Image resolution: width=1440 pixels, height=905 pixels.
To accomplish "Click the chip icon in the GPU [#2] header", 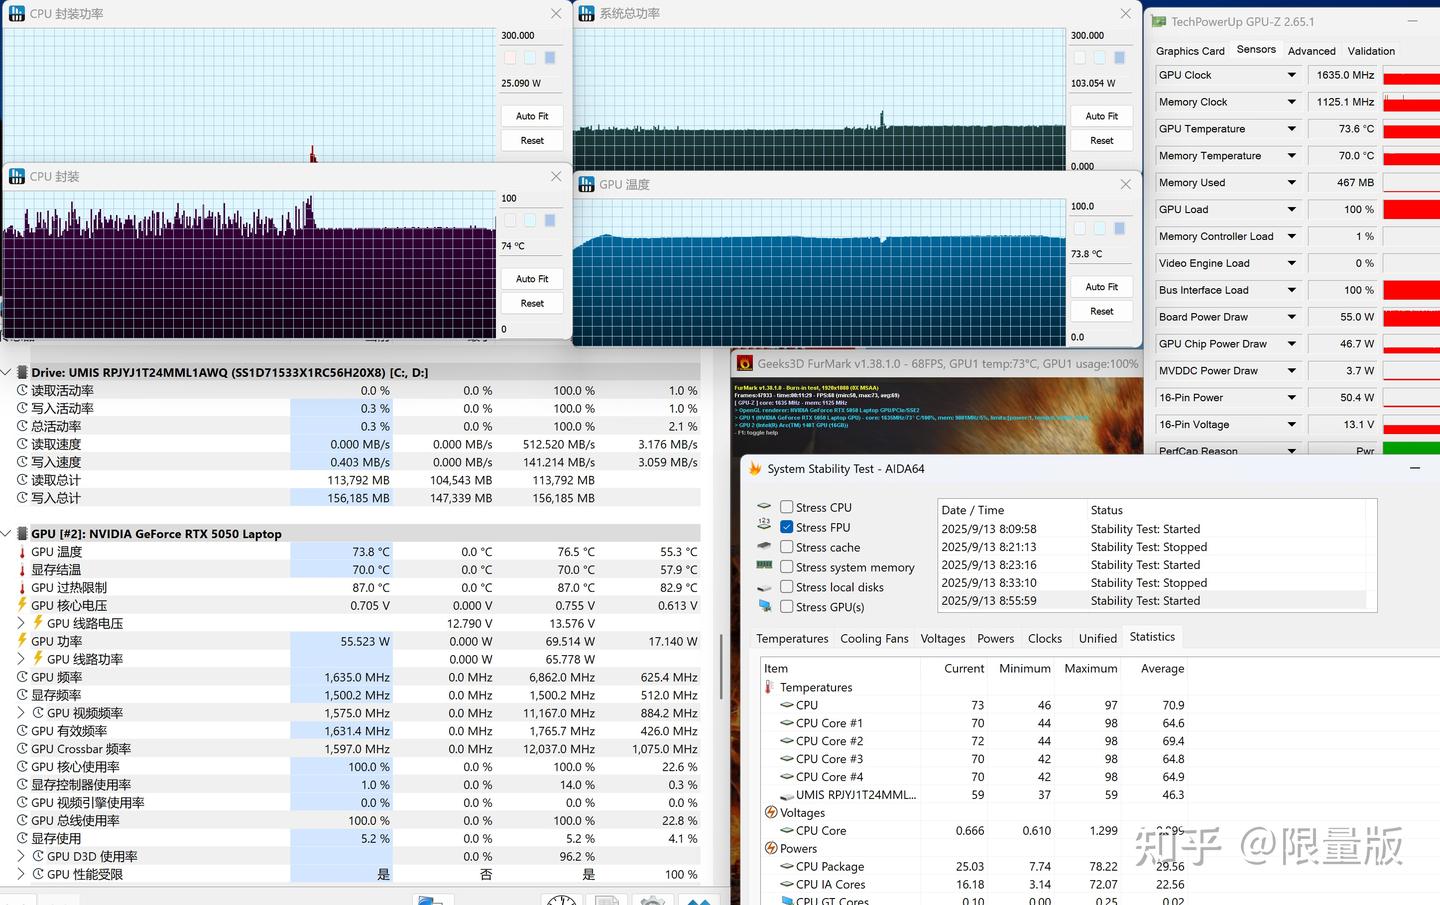I will coord(22,534).
